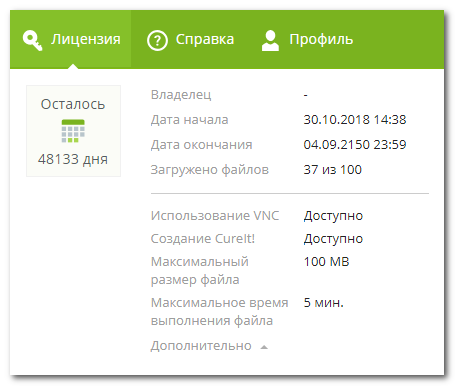The height and width of the screenshot is (386, 455).
Task: Click the Загружено файлов label
Action: tap(210, 170)
